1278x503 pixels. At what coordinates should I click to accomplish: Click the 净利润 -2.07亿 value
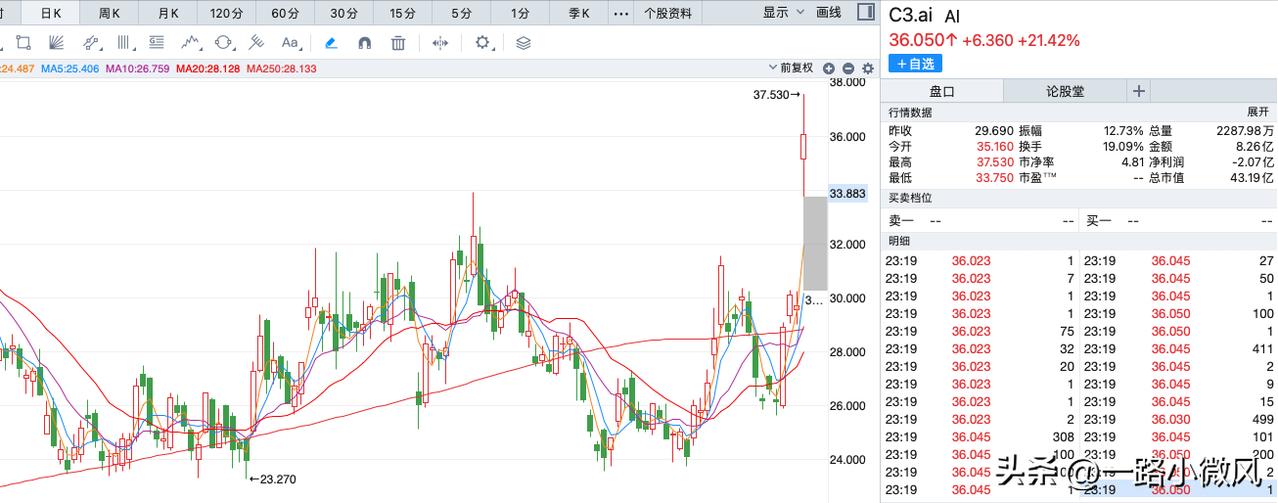click(1255, 162)
